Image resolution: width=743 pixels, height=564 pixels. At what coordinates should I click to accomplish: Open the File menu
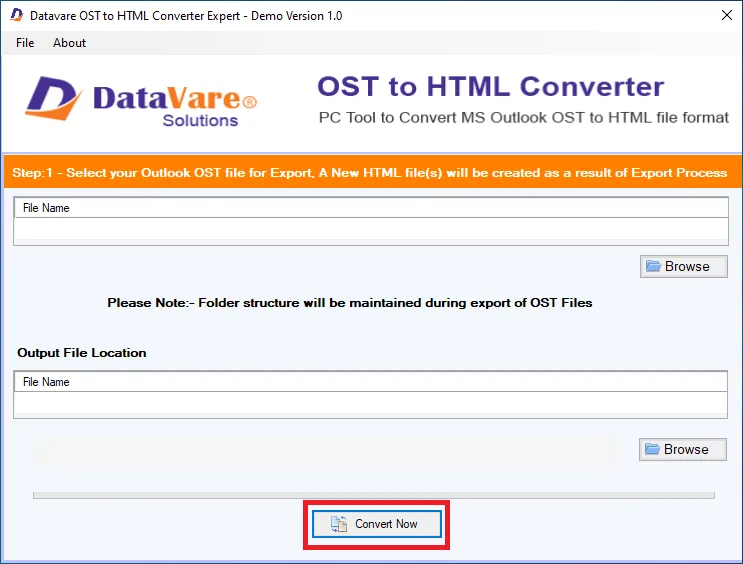point(25,43)
